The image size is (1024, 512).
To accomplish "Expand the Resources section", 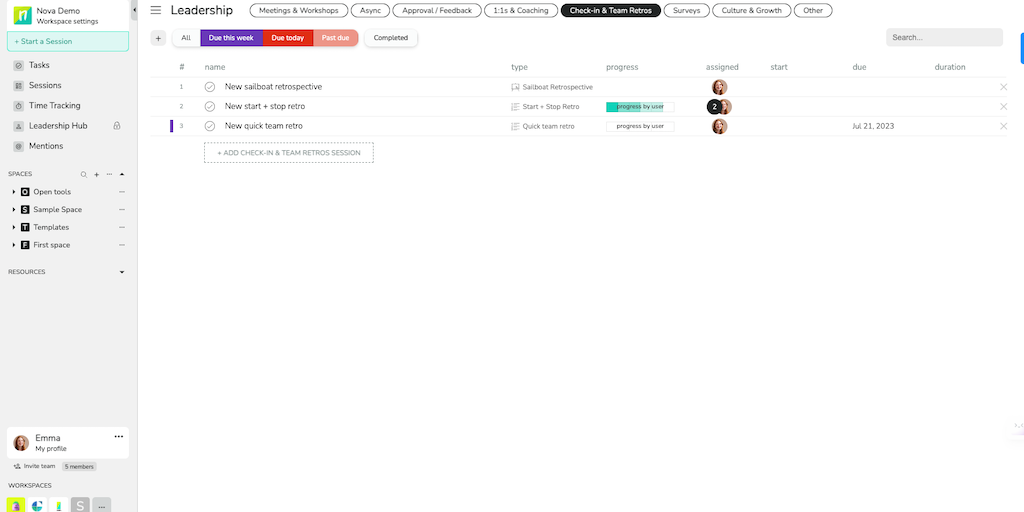I will pyautogui.click(x=121, y=272).
